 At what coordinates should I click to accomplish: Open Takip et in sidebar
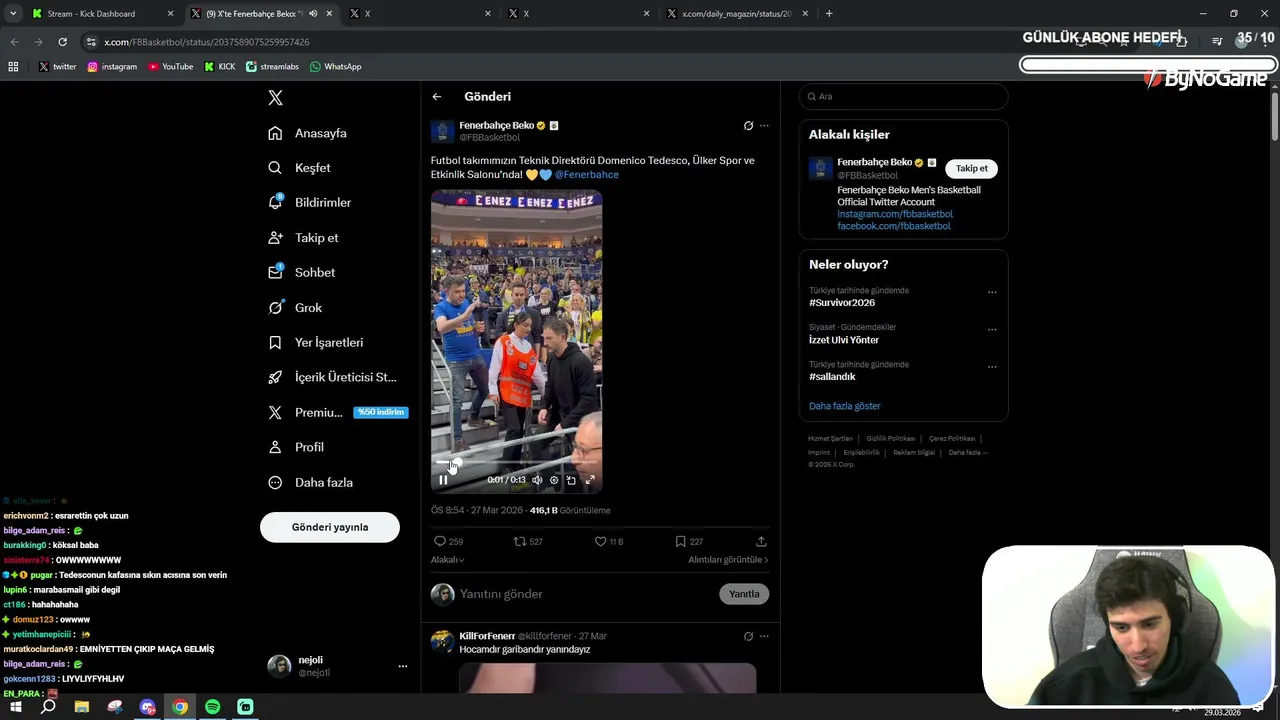click(x=304, y=238)
